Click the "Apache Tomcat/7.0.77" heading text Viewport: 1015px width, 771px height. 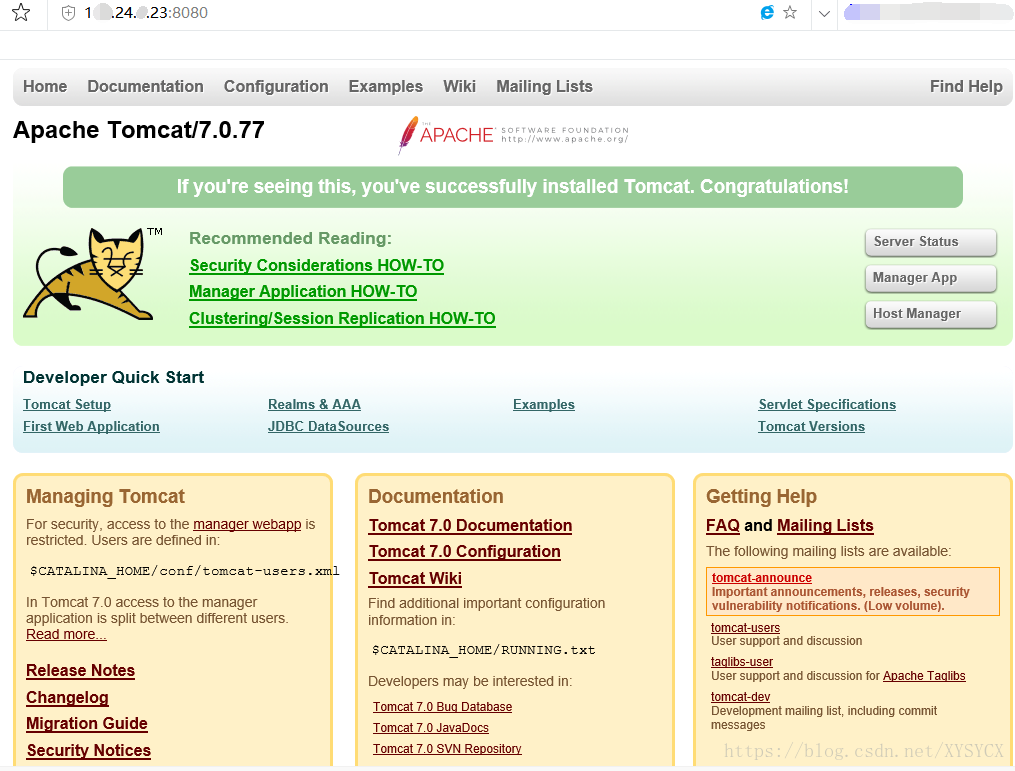tap(139, 130)
